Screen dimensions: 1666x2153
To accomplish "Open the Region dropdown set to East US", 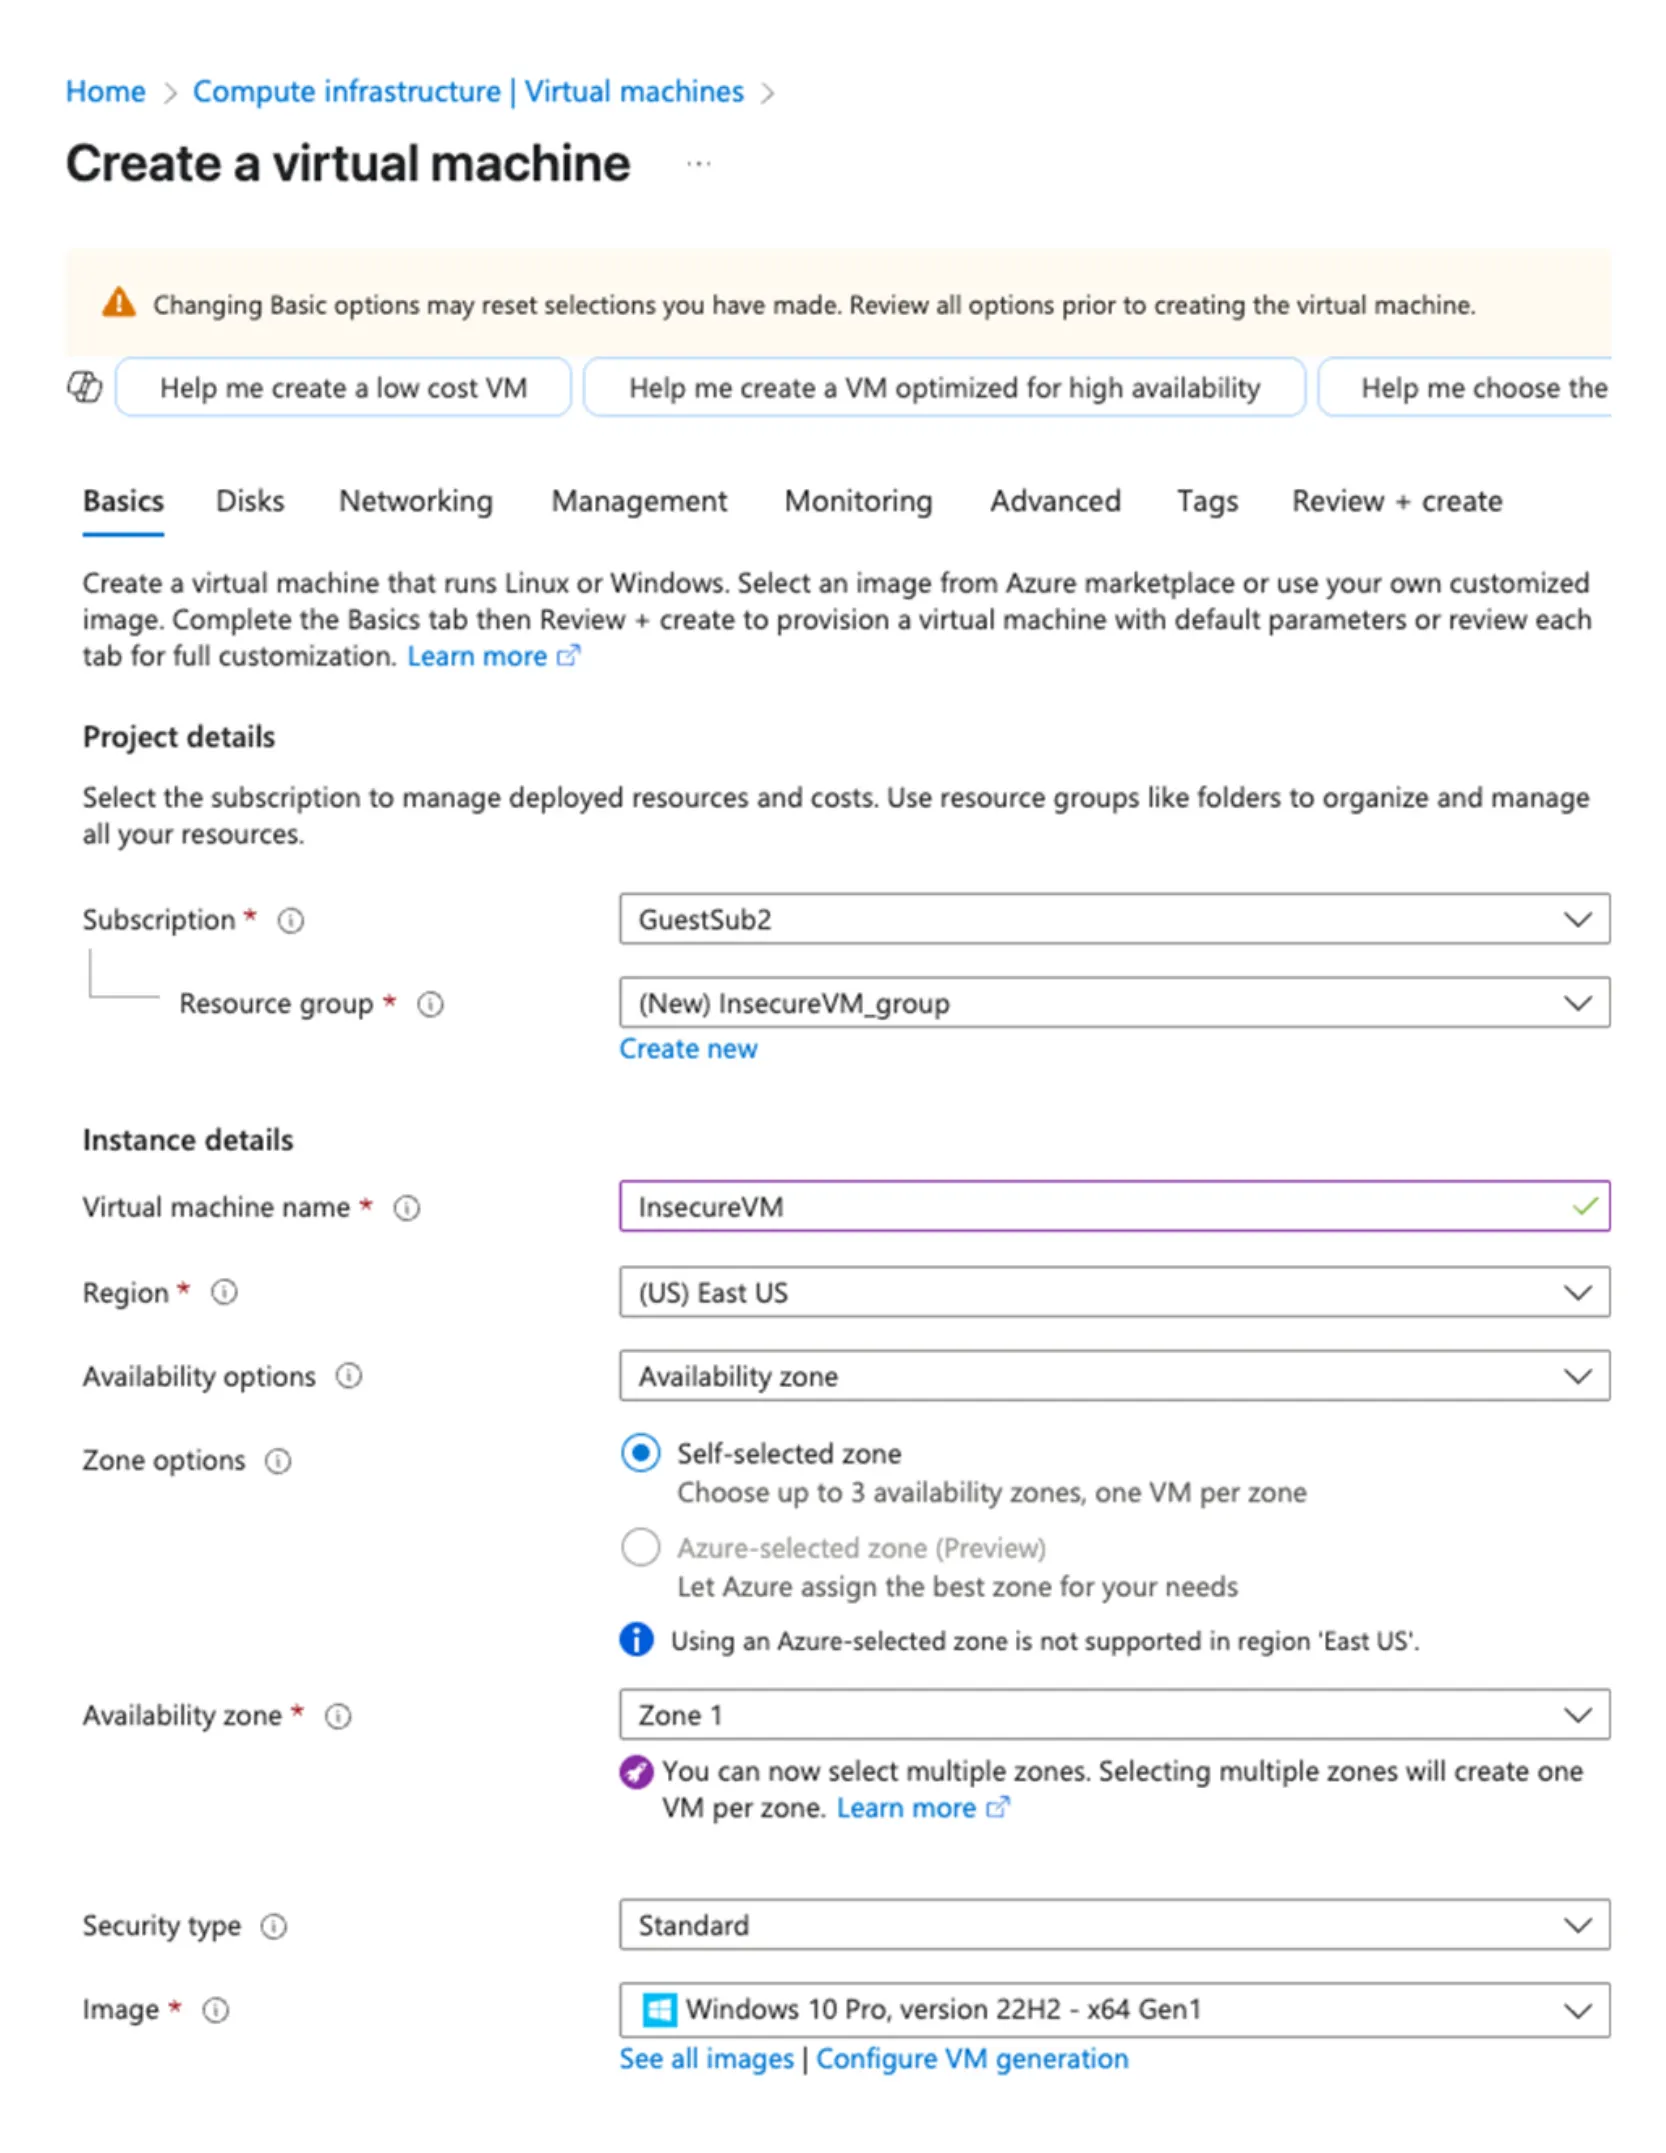I will [1114, 1292].
